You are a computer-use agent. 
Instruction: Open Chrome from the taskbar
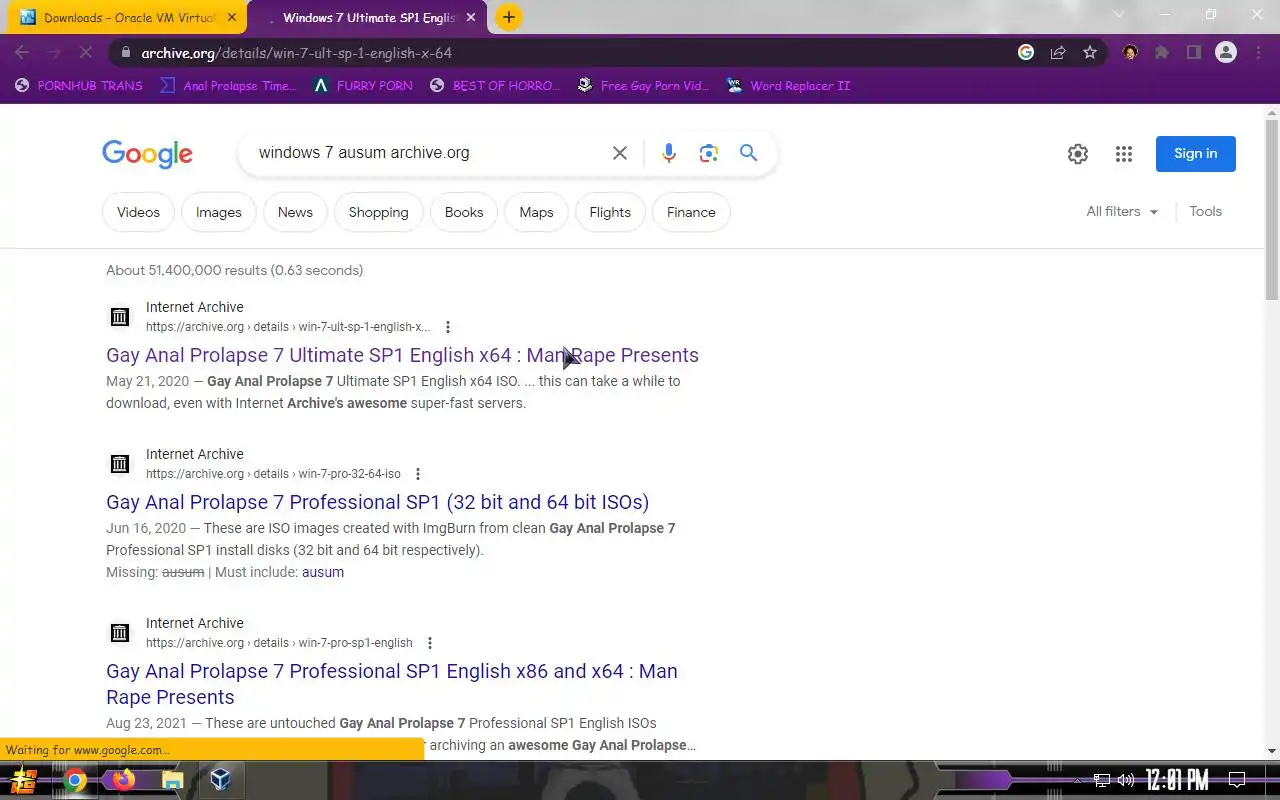click(x=75, y=780)
